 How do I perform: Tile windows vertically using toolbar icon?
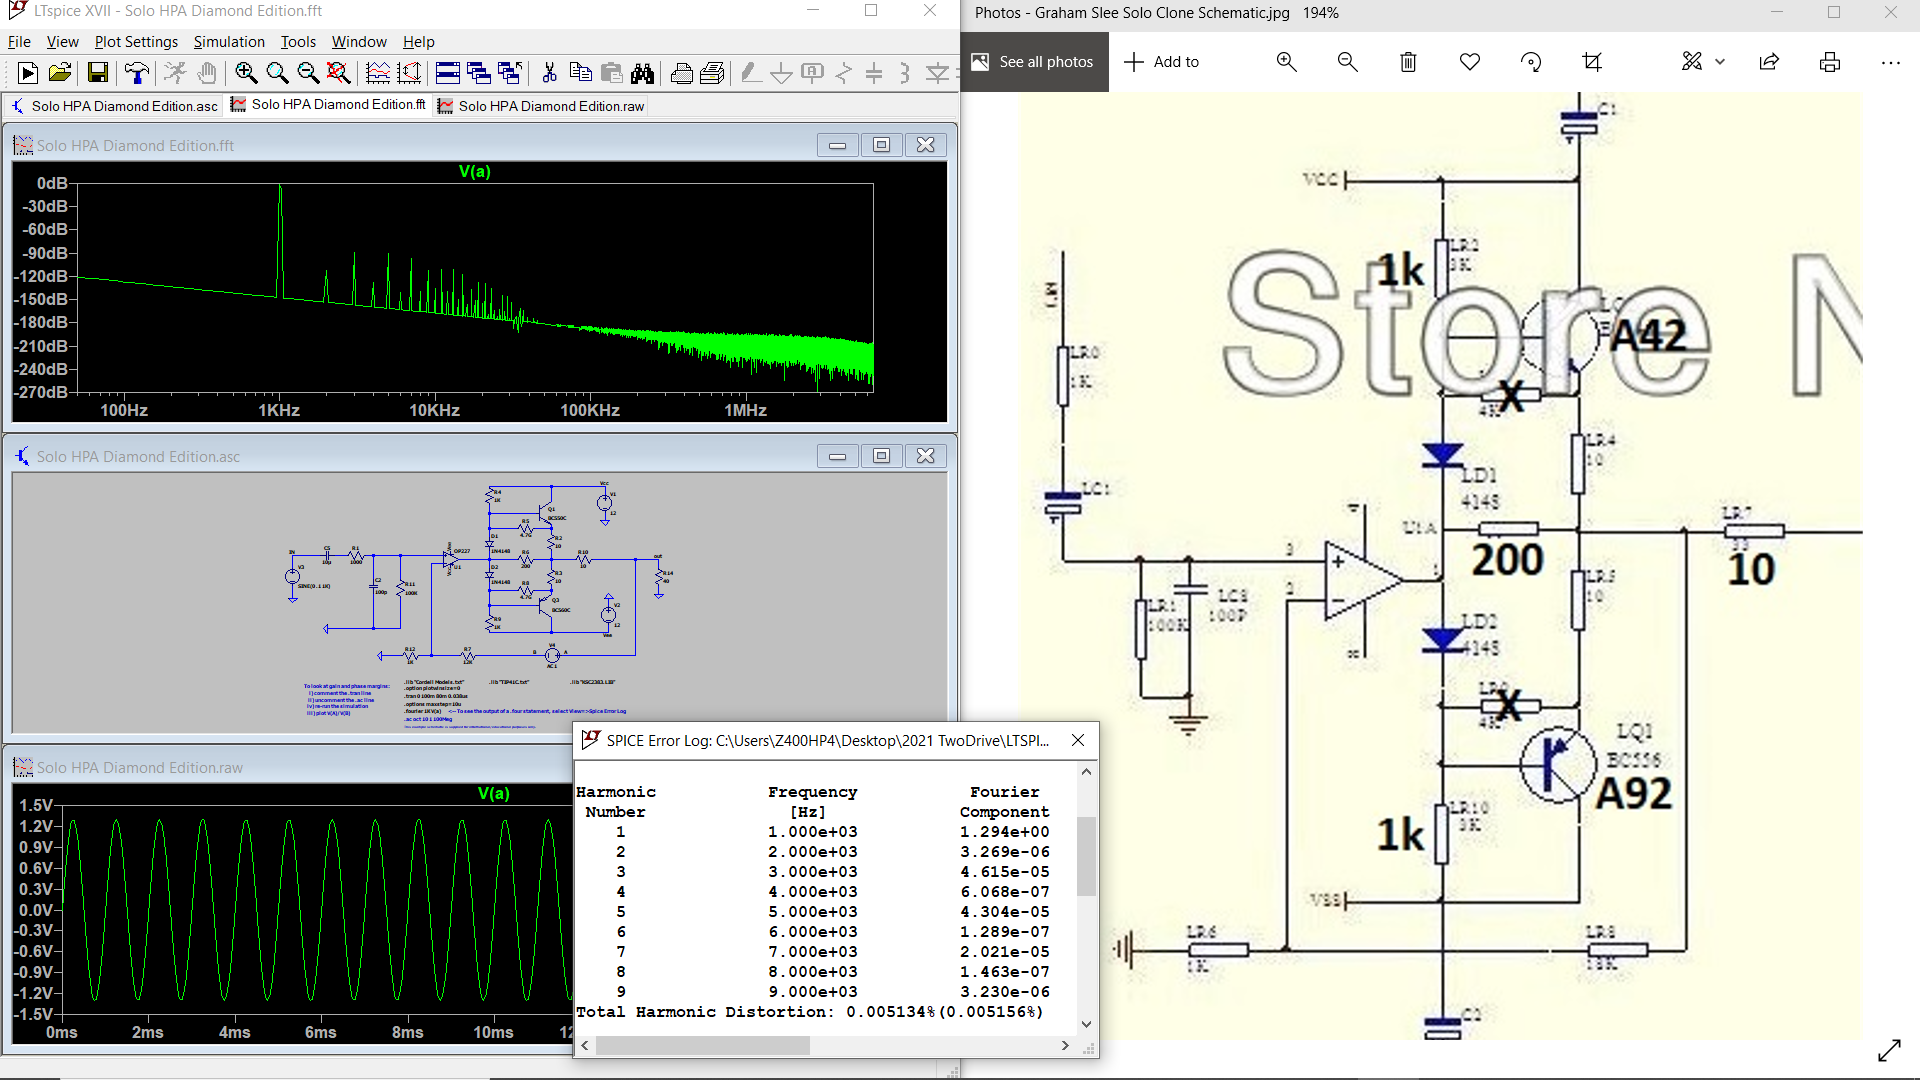(x=479, y=73)
